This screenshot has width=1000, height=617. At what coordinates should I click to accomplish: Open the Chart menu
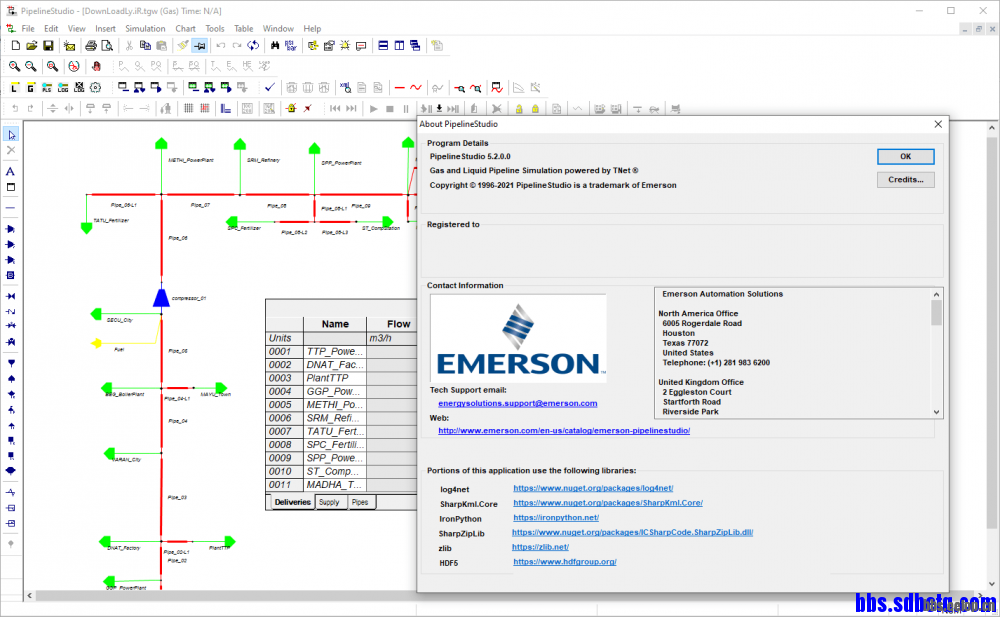click(x=186, y=29)
